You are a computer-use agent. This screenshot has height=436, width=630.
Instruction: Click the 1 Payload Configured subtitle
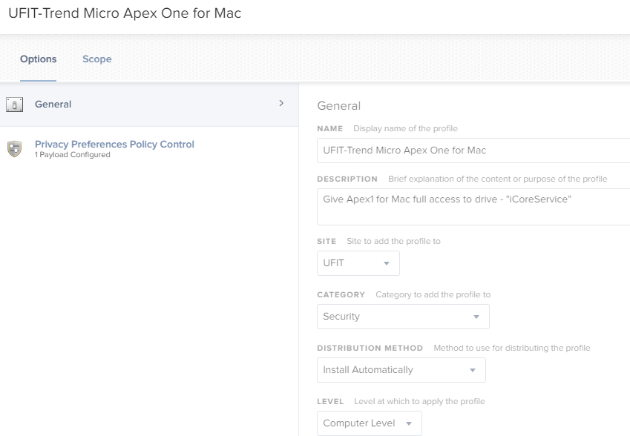point(72,155)
